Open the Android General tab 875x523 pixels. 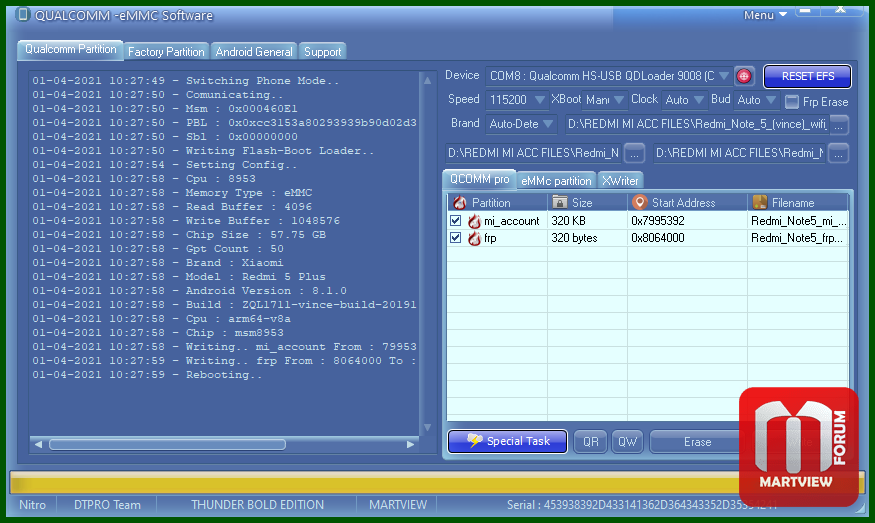click(x=254, y=52)
